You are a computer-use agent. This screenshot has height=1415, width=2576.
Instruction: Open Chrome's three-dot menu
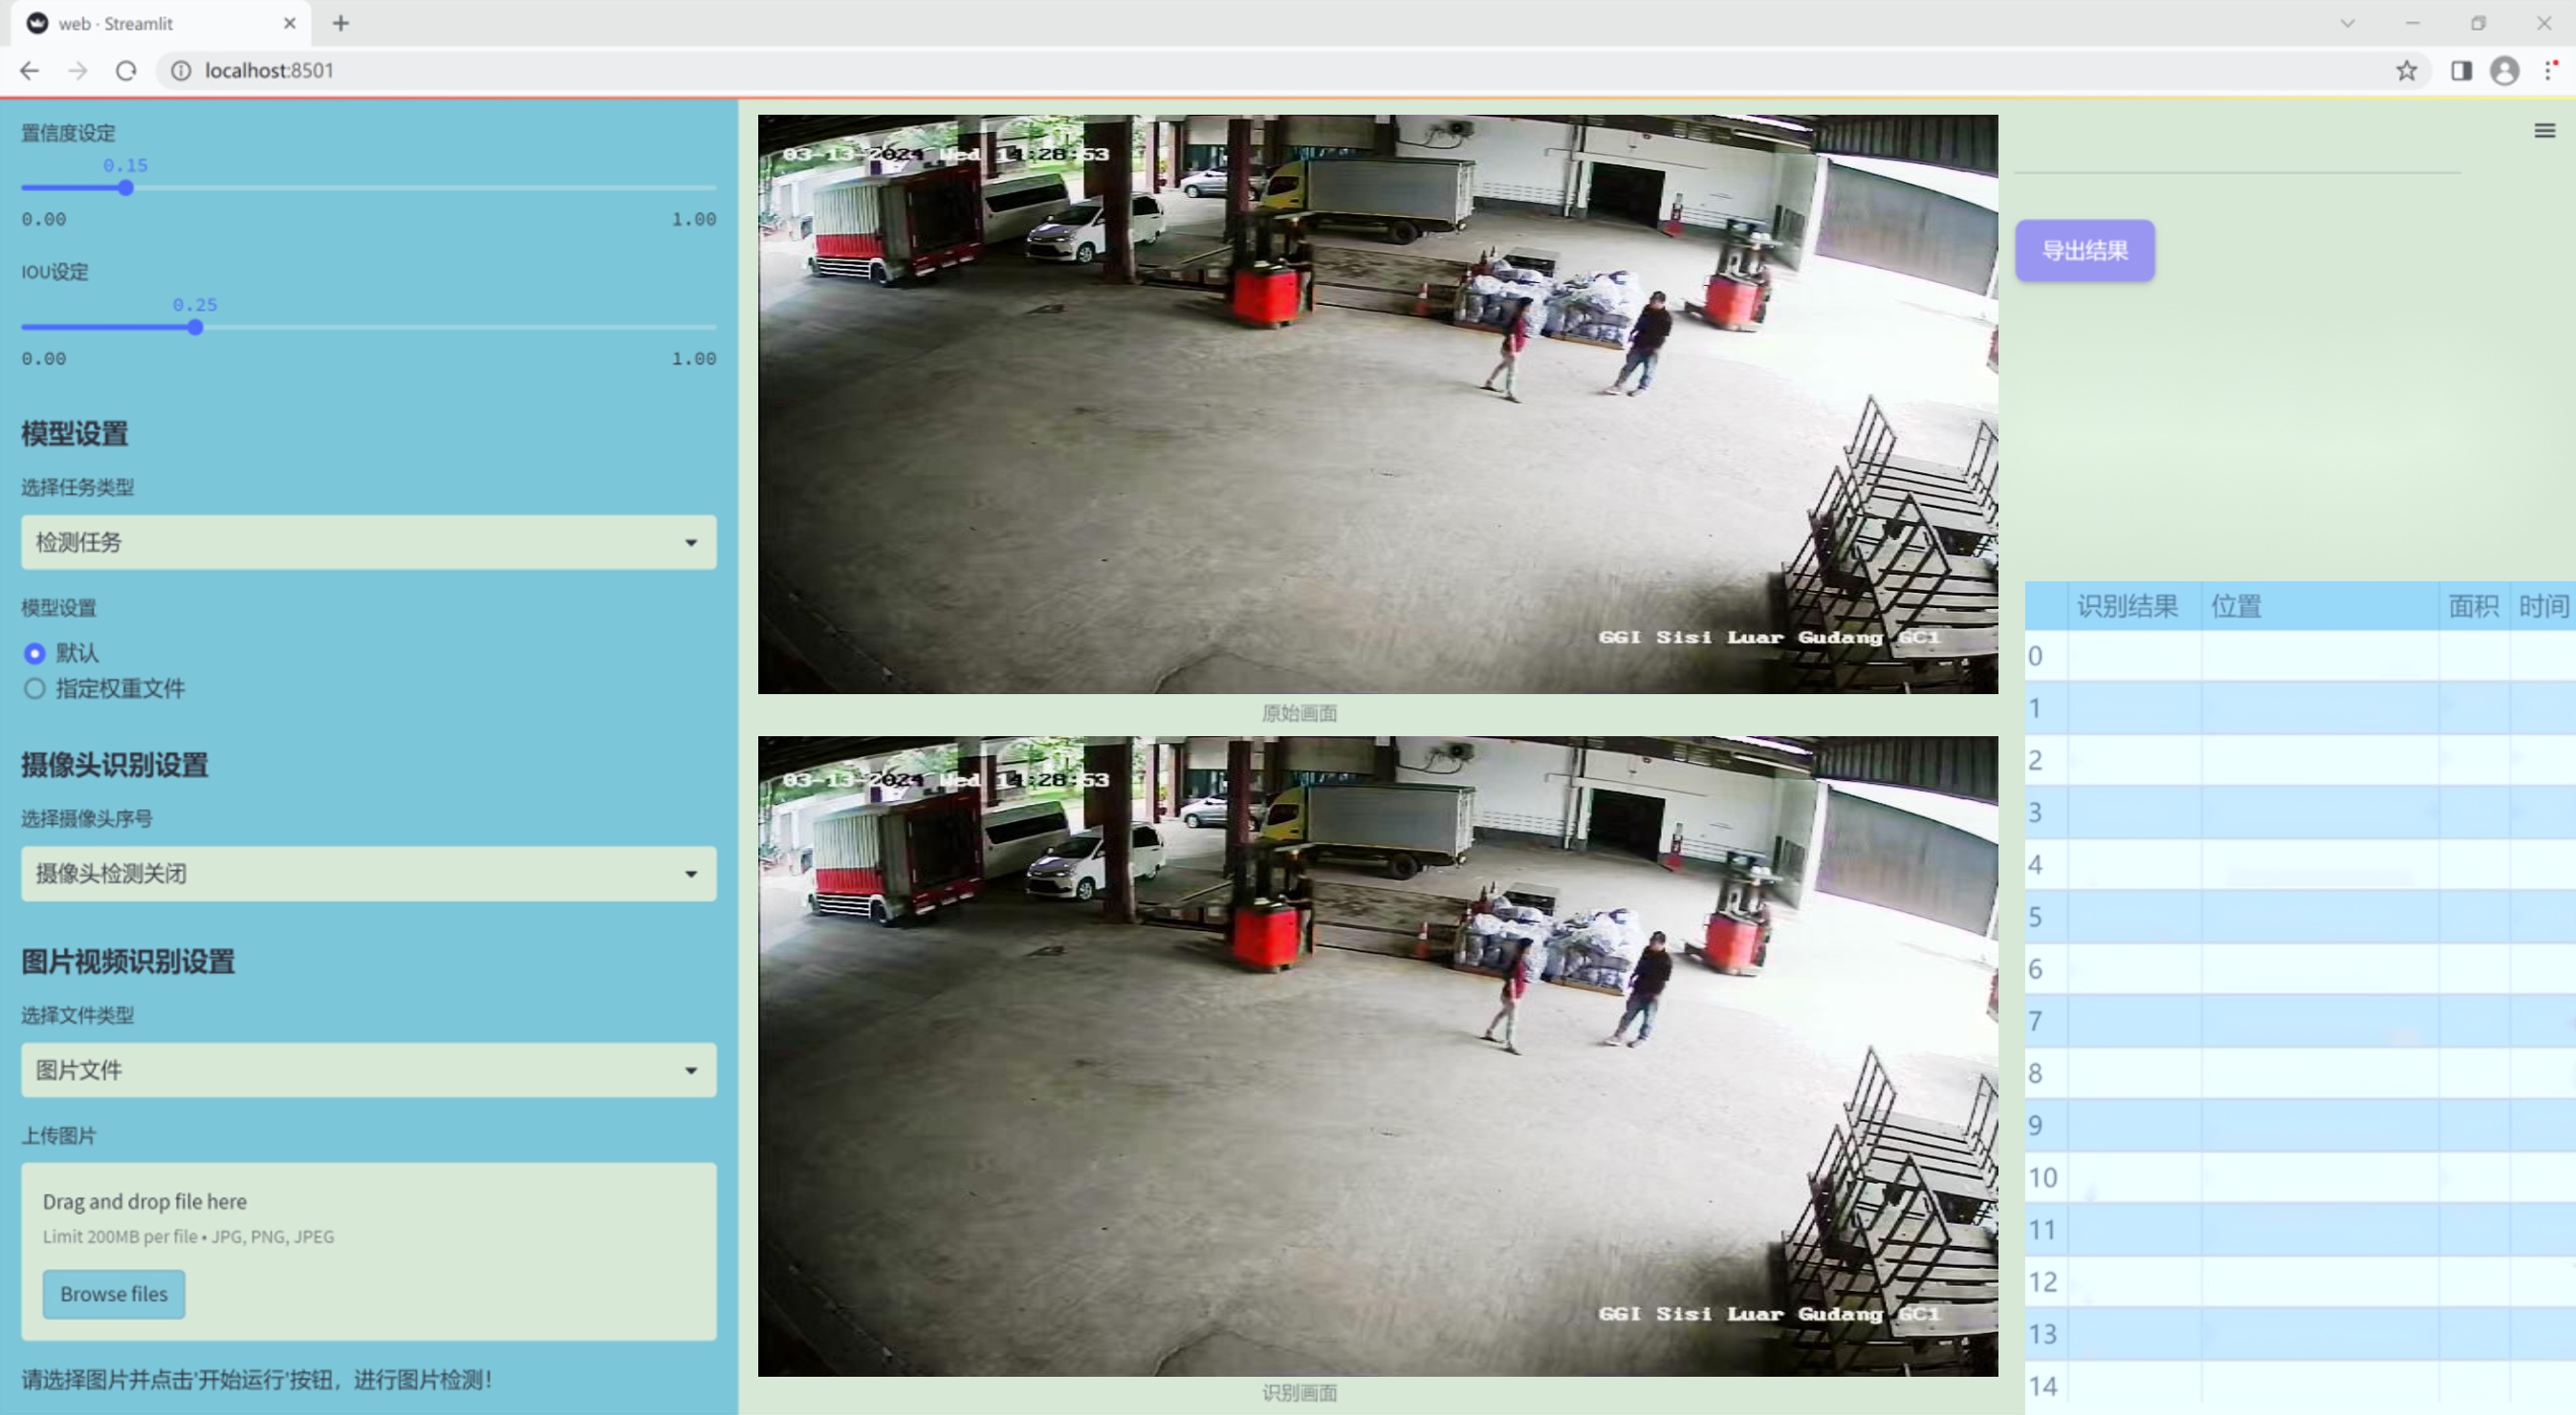pyautogui.click(x=2550, y=71)
